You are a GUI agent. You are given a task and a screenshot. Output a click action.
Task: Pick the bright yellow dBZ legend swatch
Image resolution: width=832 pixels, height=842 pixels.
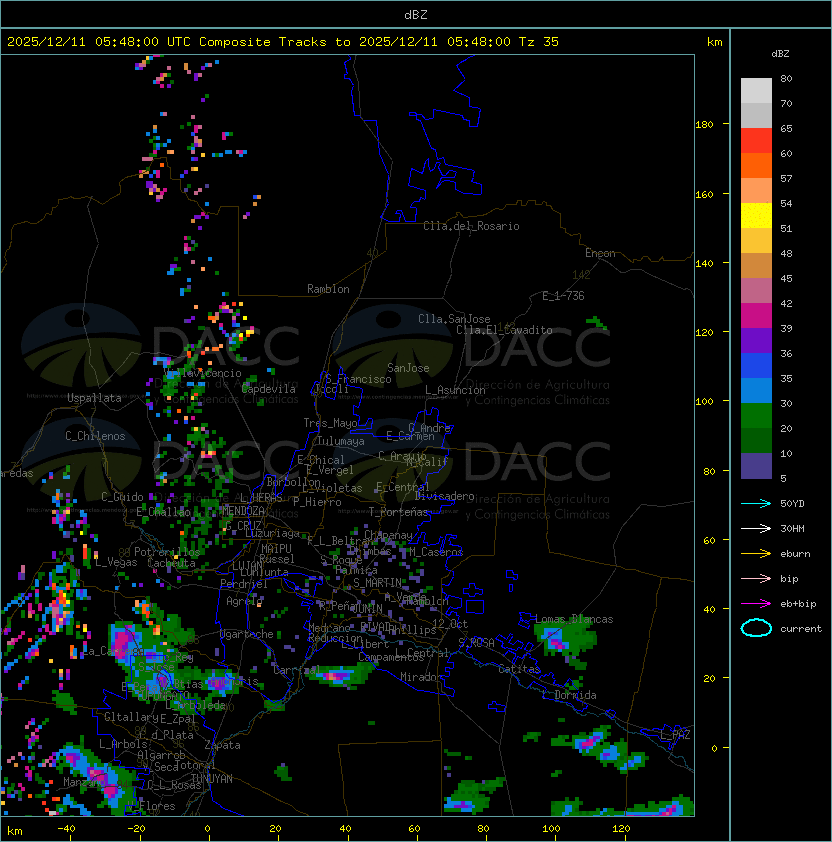pos(756,215)
